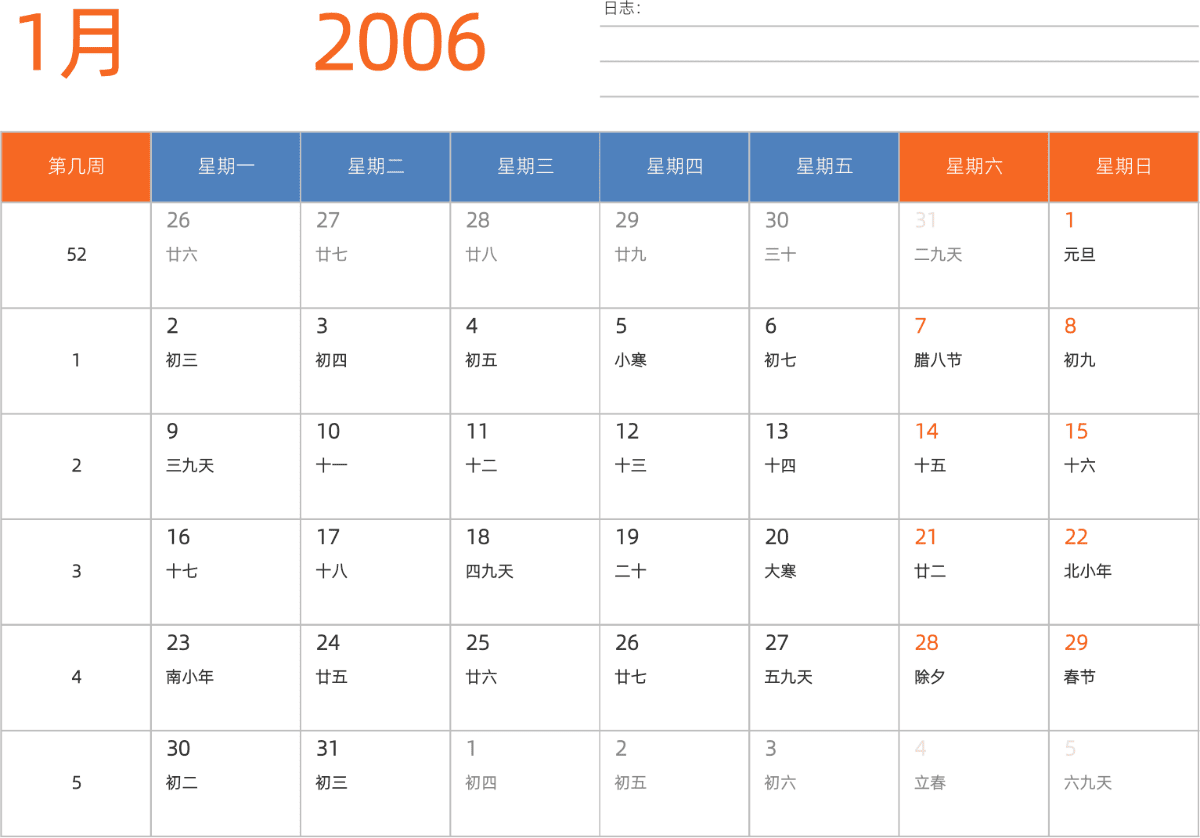
Task: Click January 8 labeled 初九
Action: (x=1124, y=361)
